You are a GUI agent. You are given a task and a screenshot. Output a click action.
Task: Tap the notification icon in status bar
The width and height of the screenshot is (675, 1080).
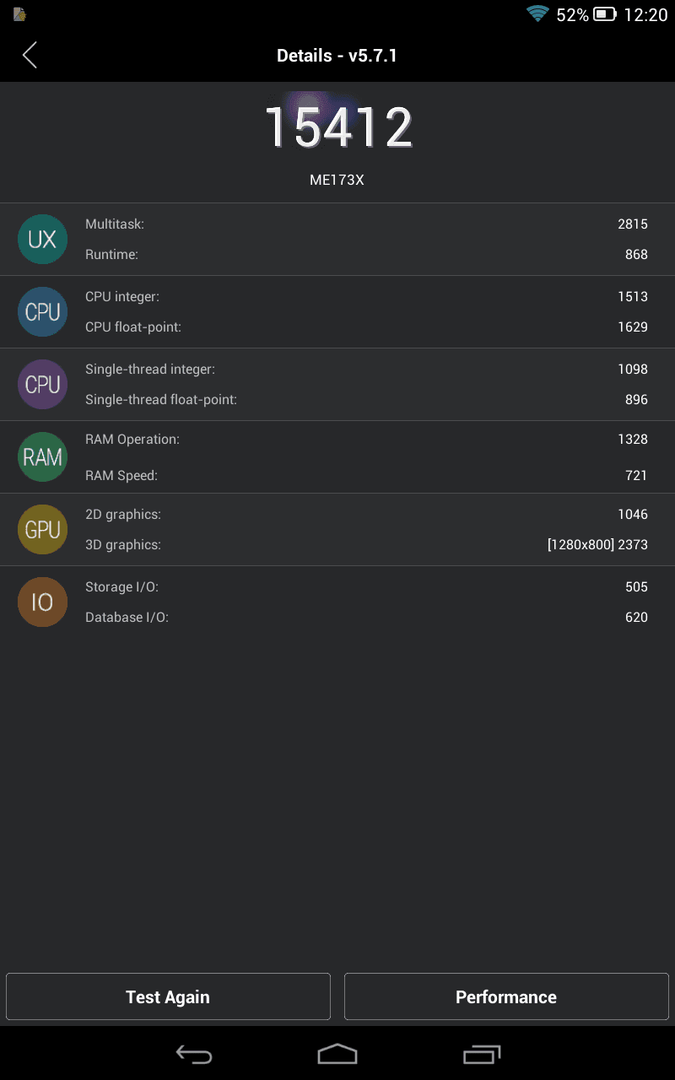pyautogui.click(x=19, y=14)
